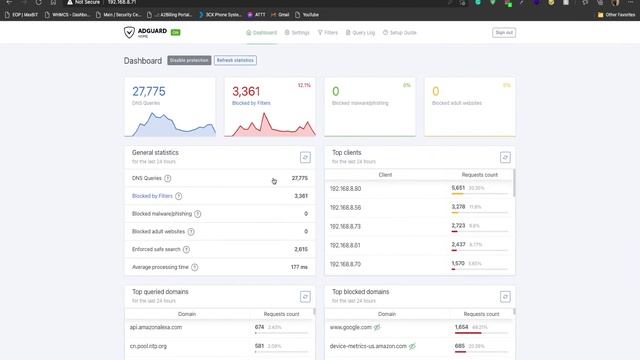The width and height of the screenshot is (640, 360).
Task: Click the 1,654 requests progress bar
Action: 482,333
